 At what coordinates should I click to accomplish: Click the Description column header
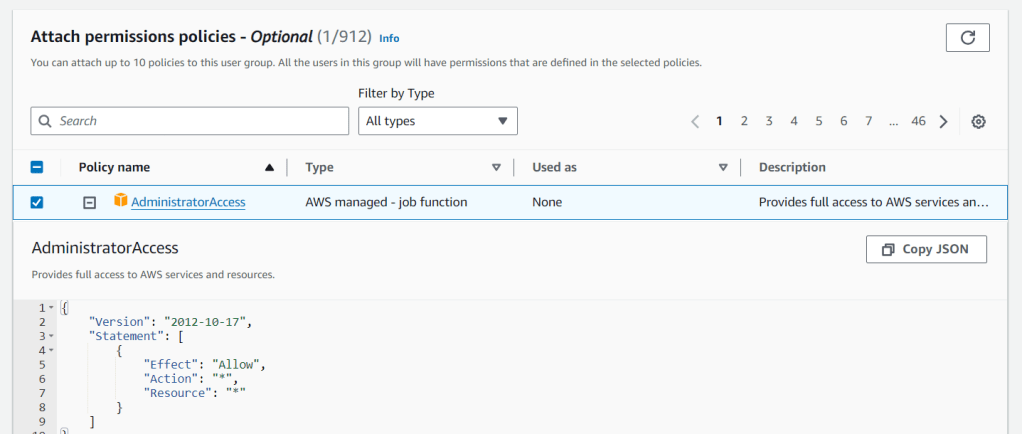pos(792,167)
